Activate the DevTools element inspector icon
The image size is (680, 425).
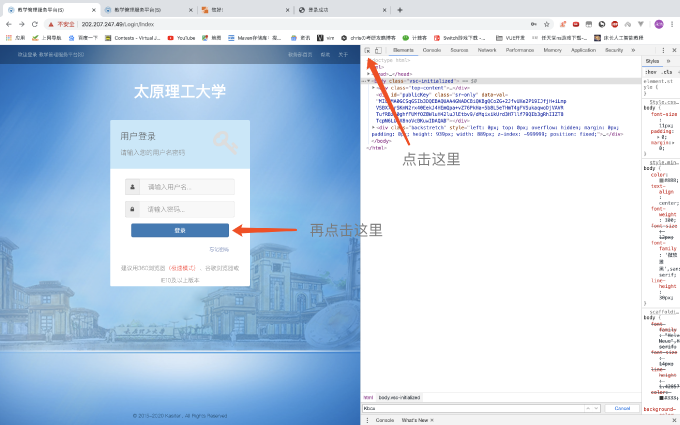click(367, 50)
